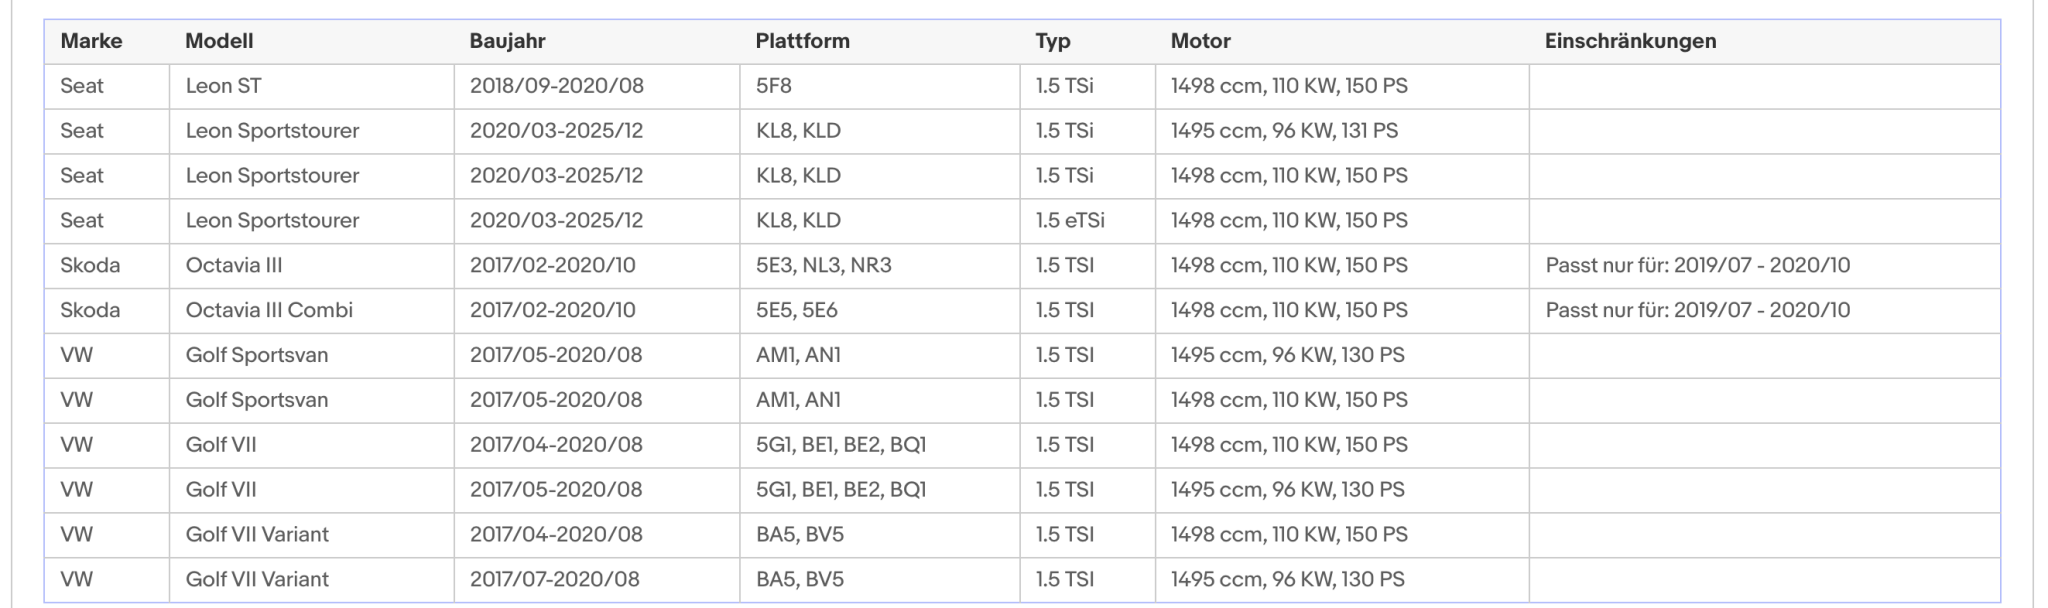
Task: Click the 150 PS motor cell in Golf Sportsvan row
Action: [x=1342, y=400]
